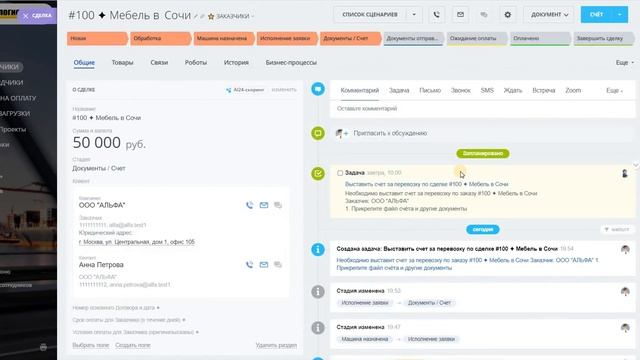Click изменить link in О сделке section
640x360 pixels.
284,90
